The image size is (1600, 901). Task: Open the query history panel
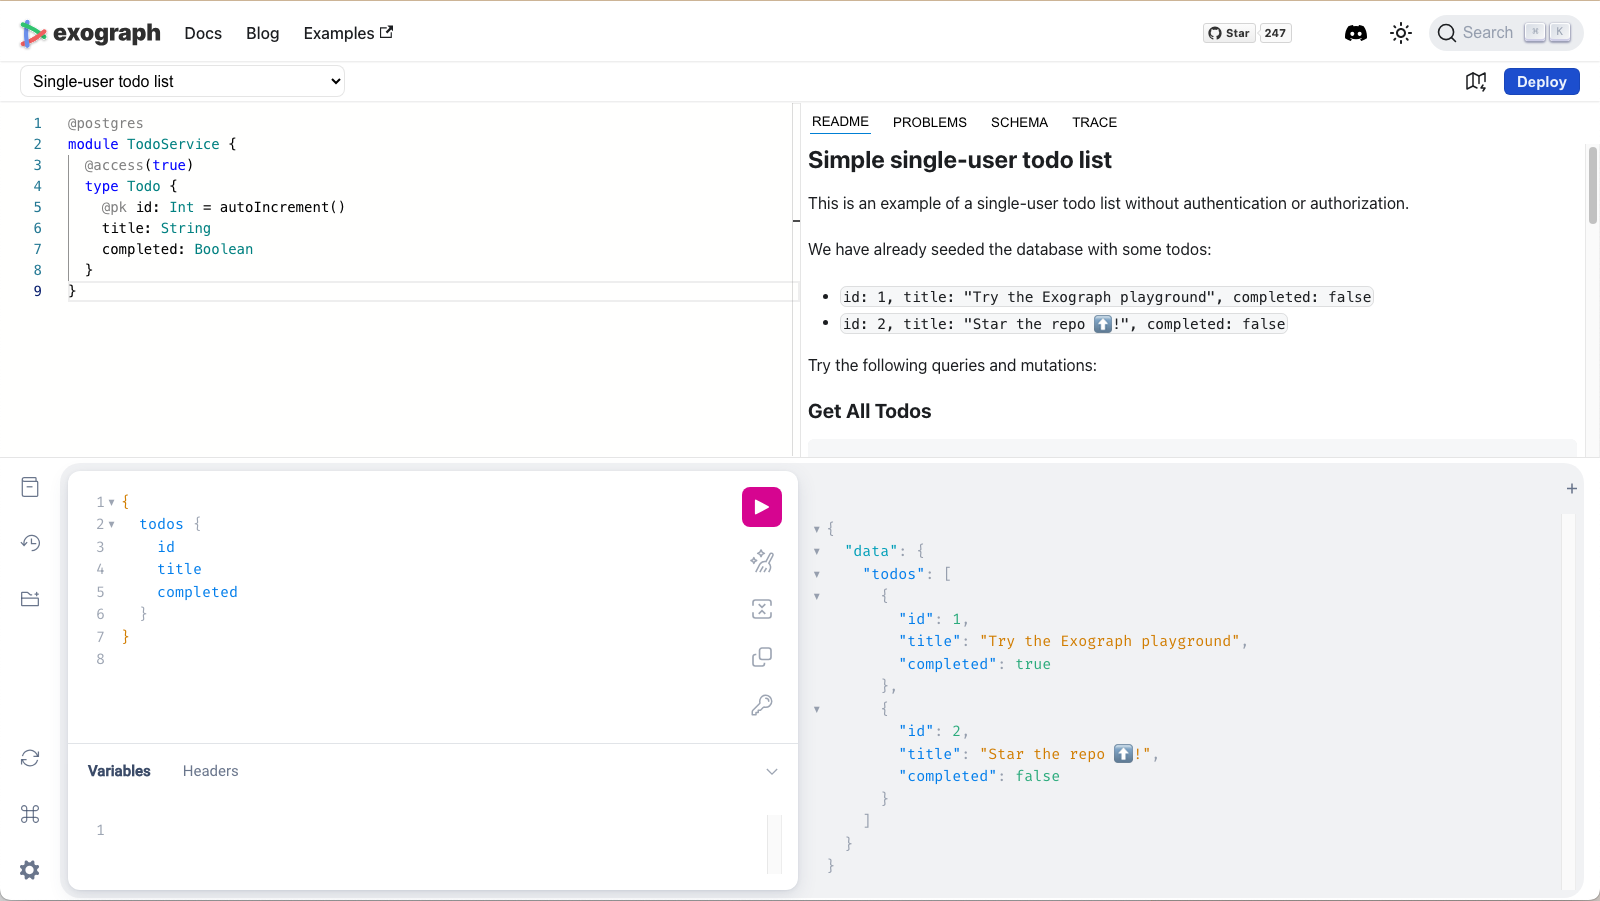pos(30,543)
